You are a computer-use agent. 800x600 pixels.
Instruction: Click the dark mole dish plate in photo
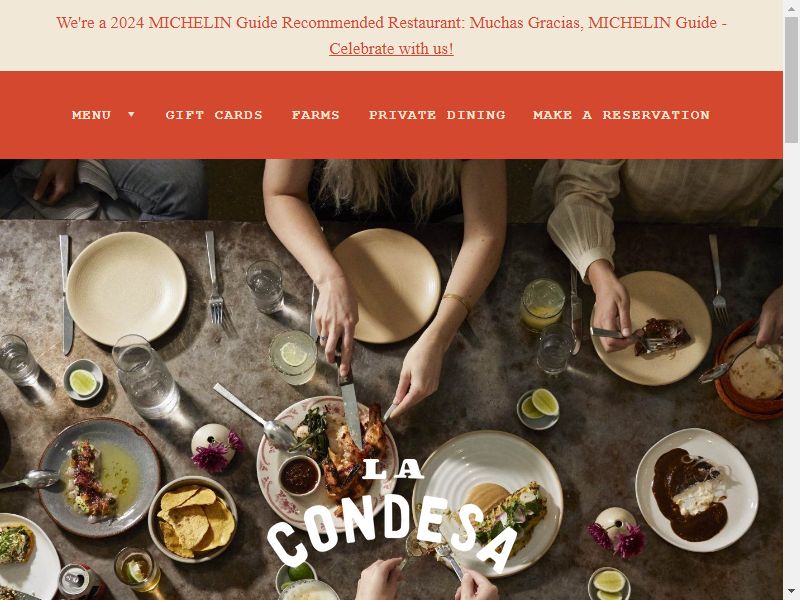(x=696, y=490)
